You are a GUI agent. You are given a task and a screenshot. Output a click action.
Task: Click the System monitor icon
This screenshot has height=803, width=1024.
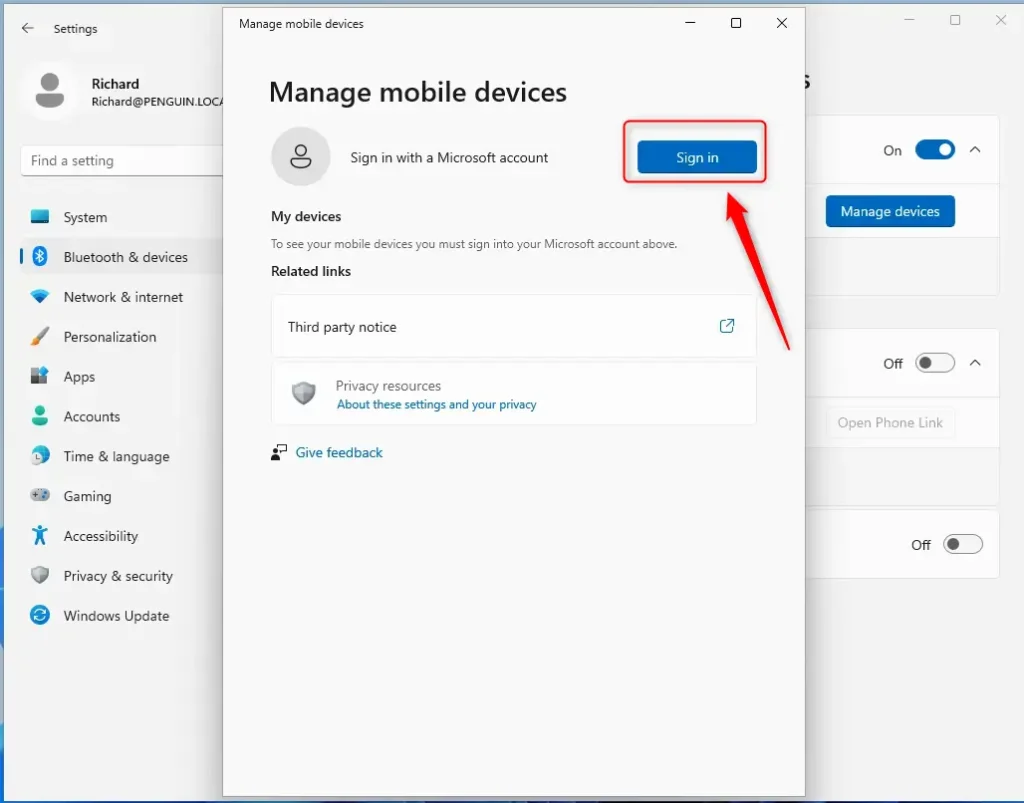click(40, 217)
